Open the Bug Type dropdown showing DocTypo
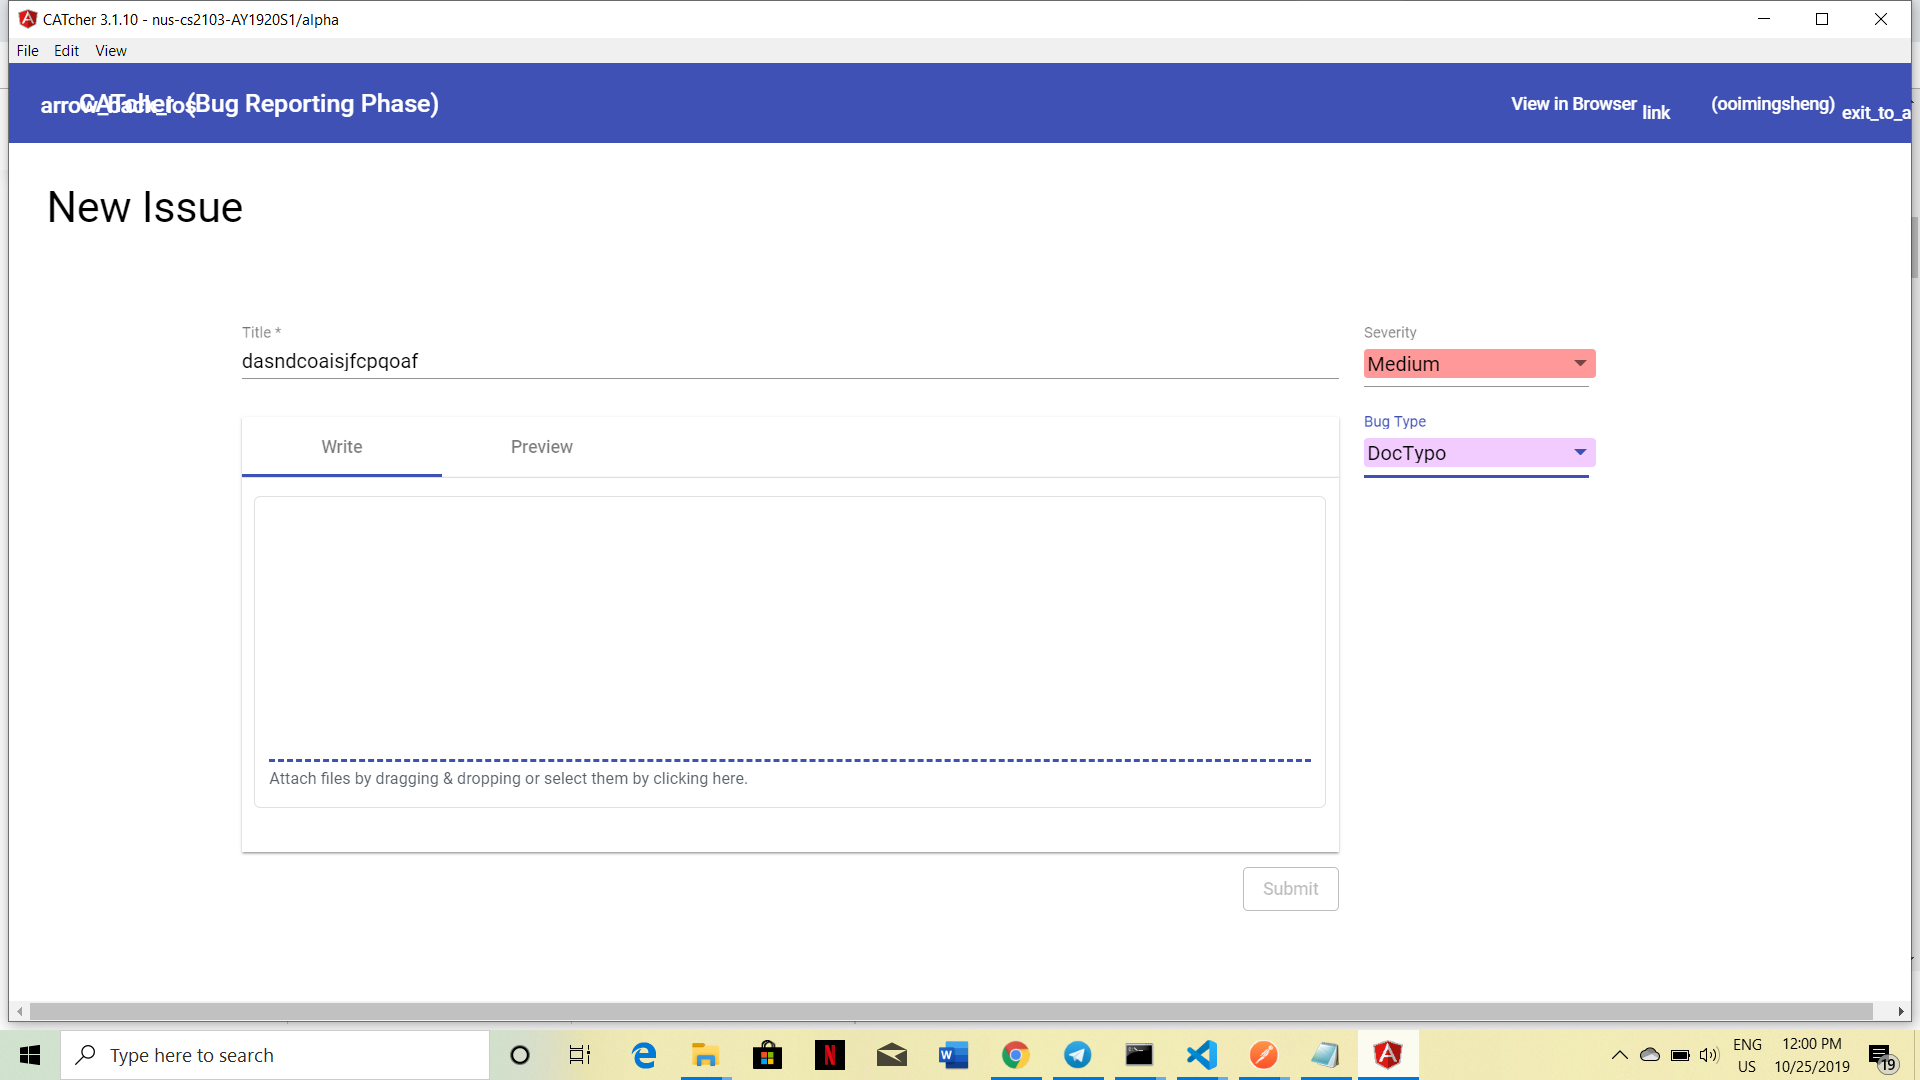 [x=1478, y=453]
